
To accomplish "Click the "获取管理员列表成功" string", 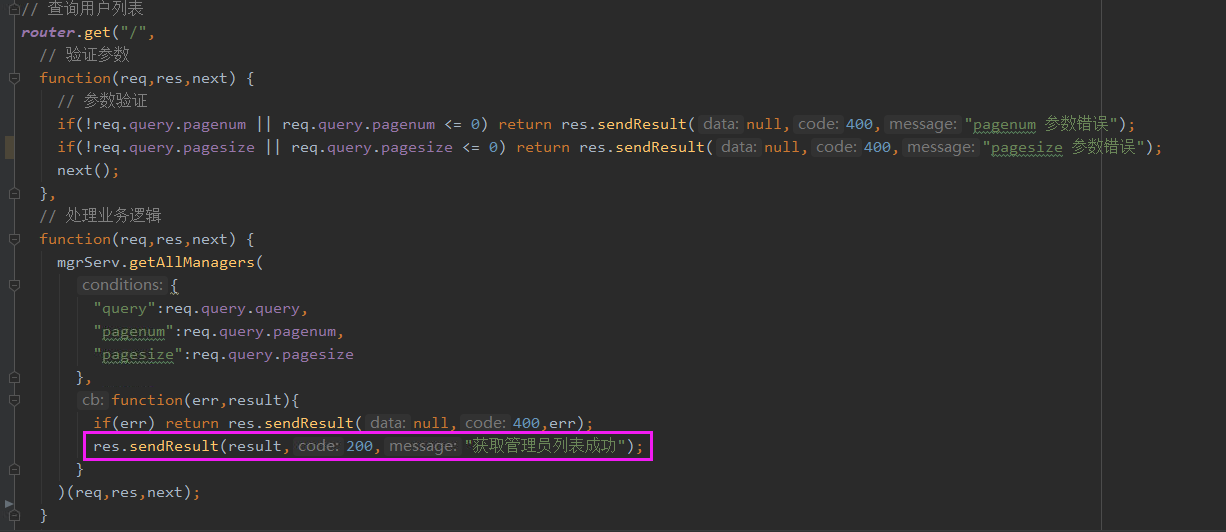I will click(545, 446).
